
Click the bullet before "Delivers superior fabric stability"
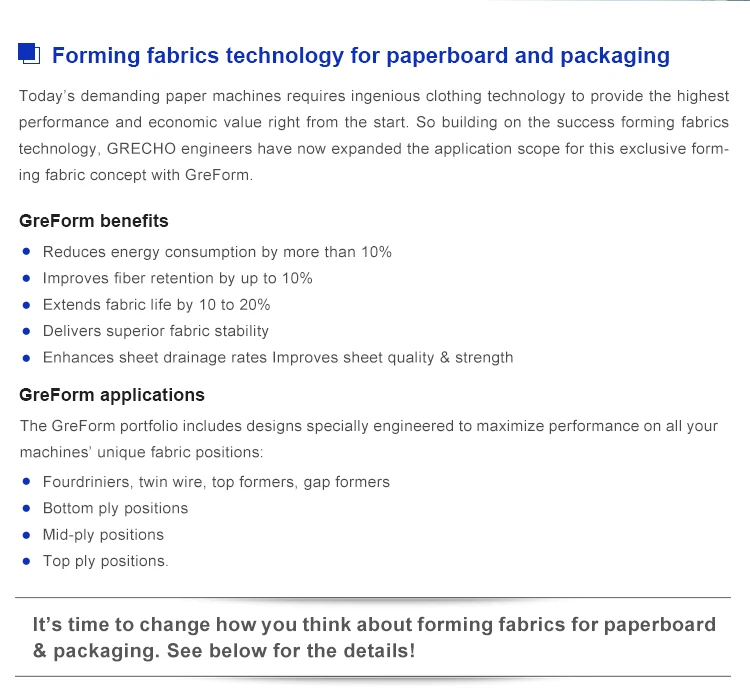27,331
